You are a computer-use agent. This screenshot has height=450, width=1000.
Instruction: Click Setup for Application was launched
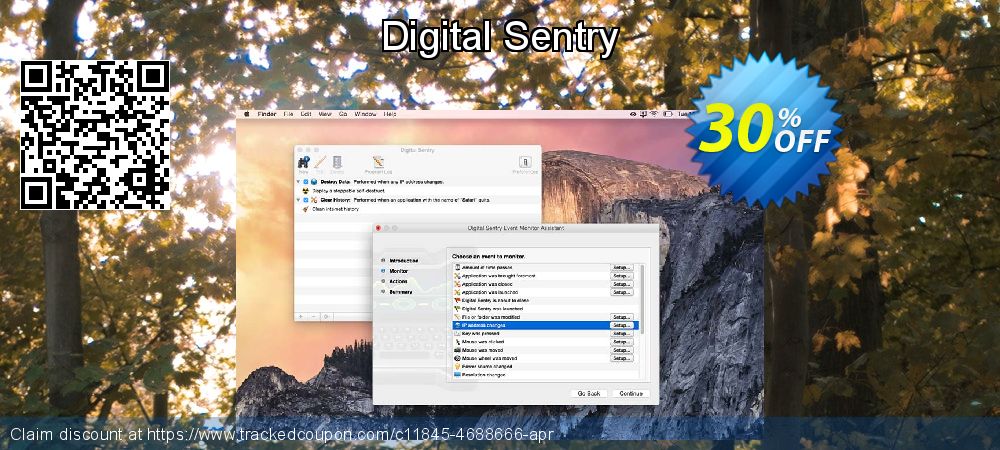[621, 293]
